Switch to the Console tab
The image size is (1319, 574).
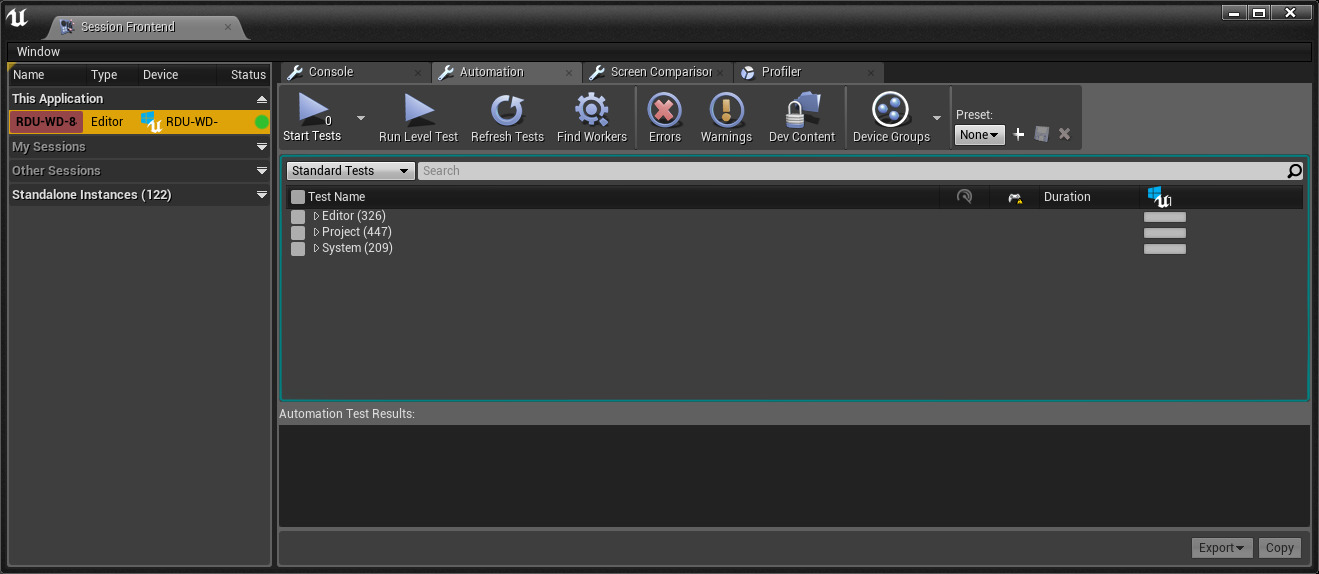[330, 72]
